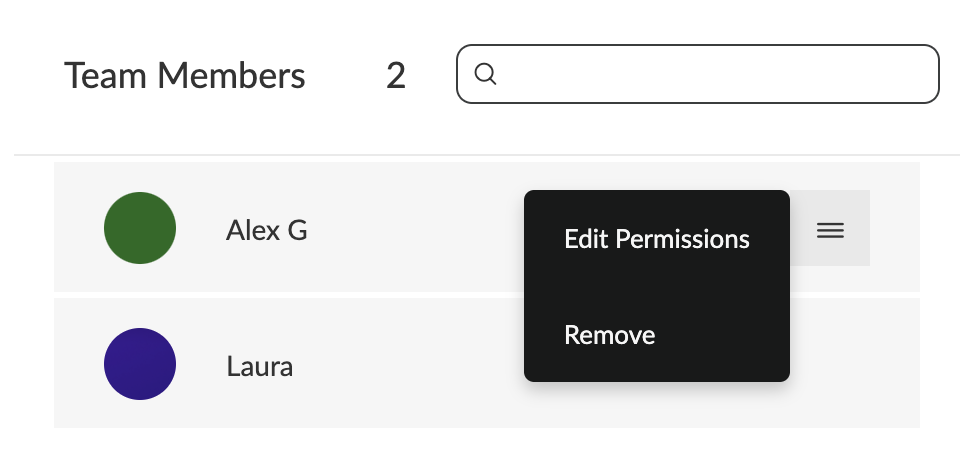Viewport: 968px width, 476px height.
Task: Open the hamburger menu for Alex G
Action: pos(830,230)
